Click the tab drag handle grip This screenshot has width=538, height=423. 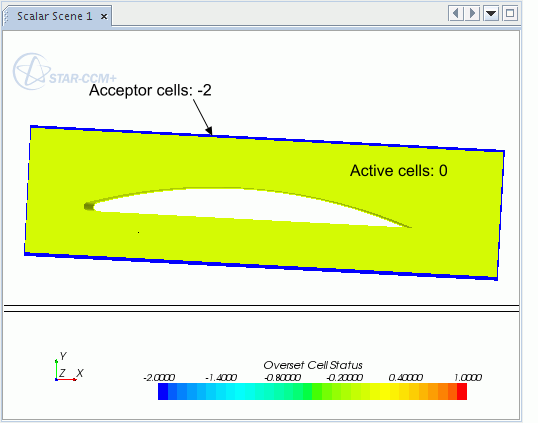point(5,16)
